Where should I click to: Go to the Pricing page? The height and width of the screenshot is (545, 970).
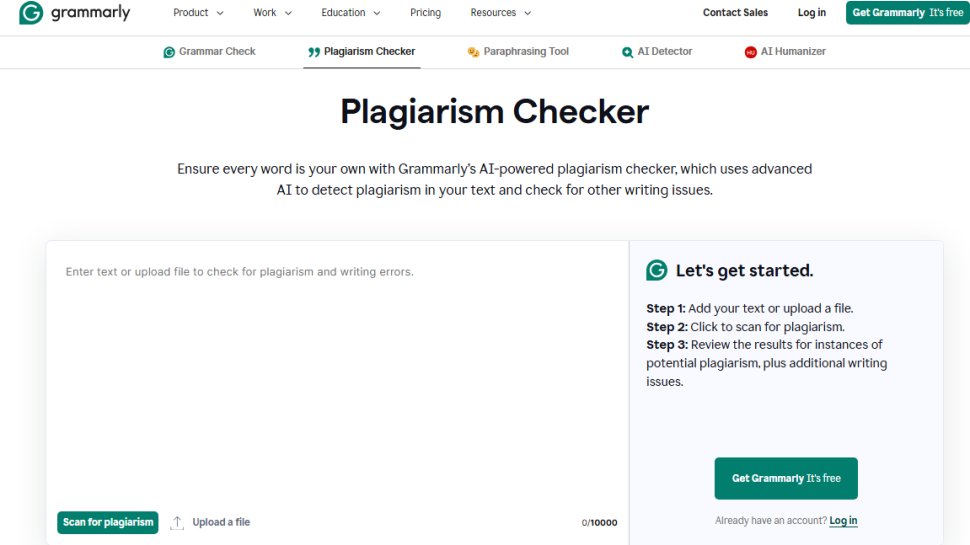(425, 13)
